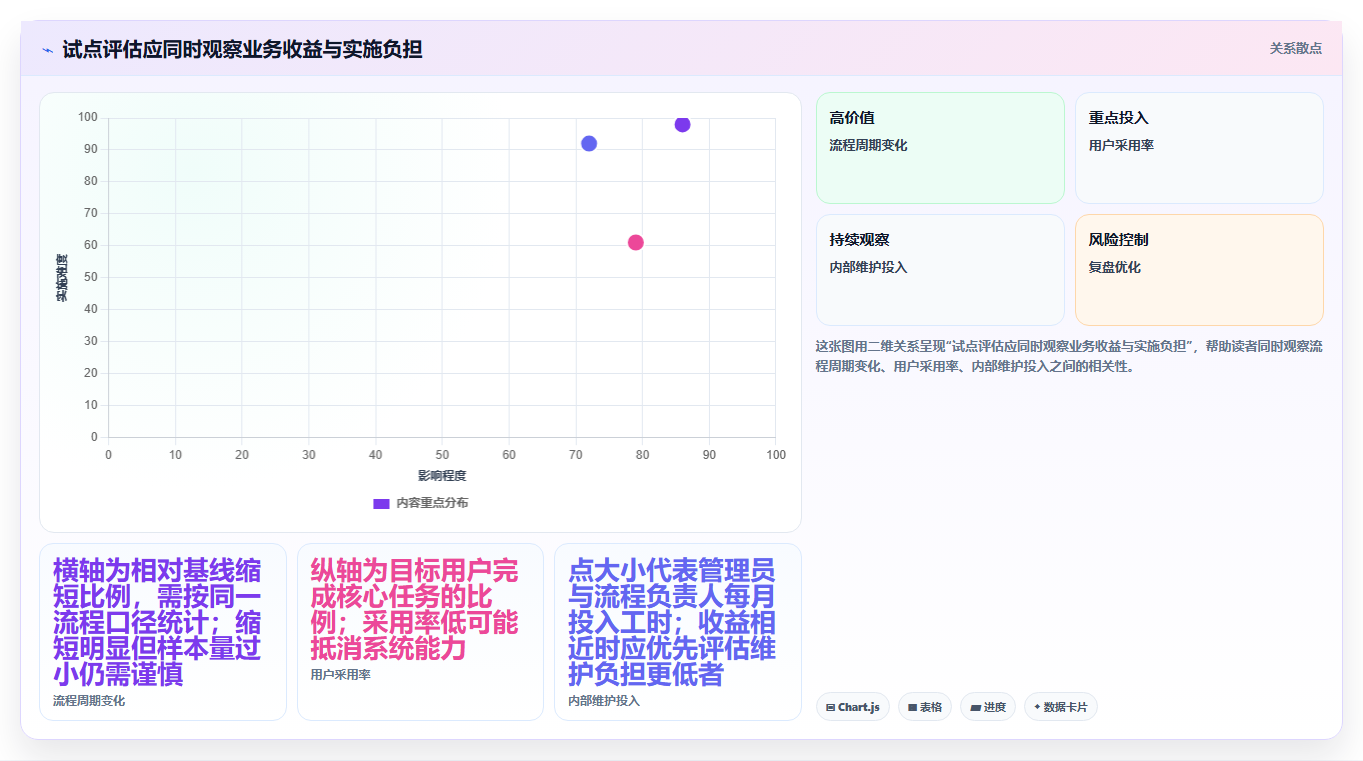
Task: Select the 表格 tag chip
Action: point(925,707)
